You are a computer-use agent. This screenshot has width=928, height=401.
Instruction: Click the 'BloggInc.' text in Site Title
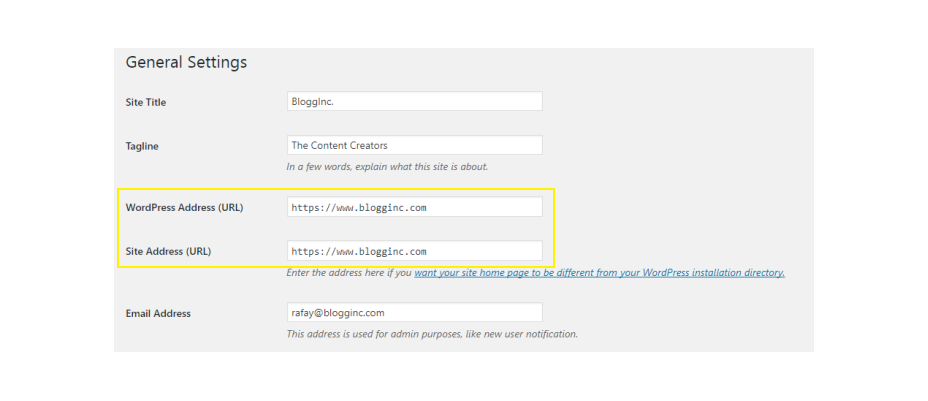tap(311, 102)
